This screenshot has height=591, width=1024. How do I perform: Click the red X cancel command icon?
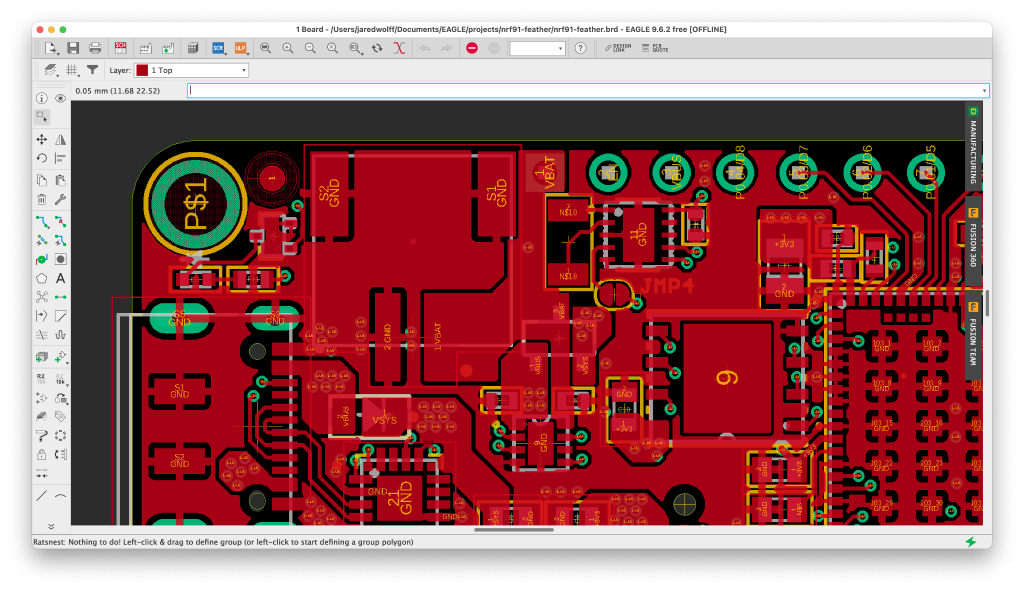(399, 48)
